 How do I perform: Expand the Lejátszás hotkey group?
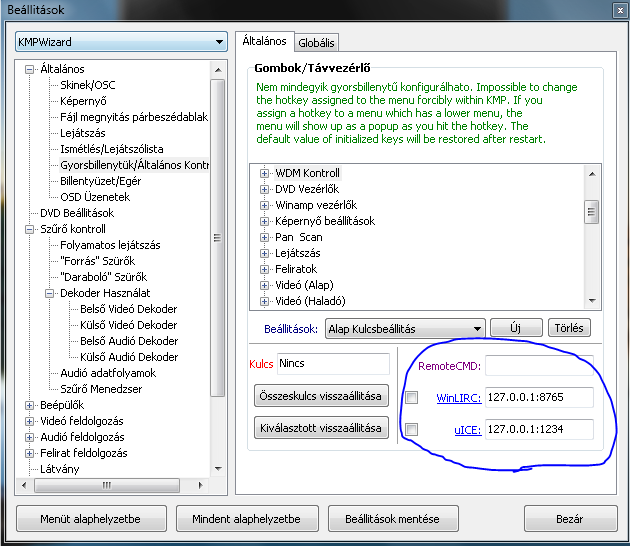[x=264, y=254]
